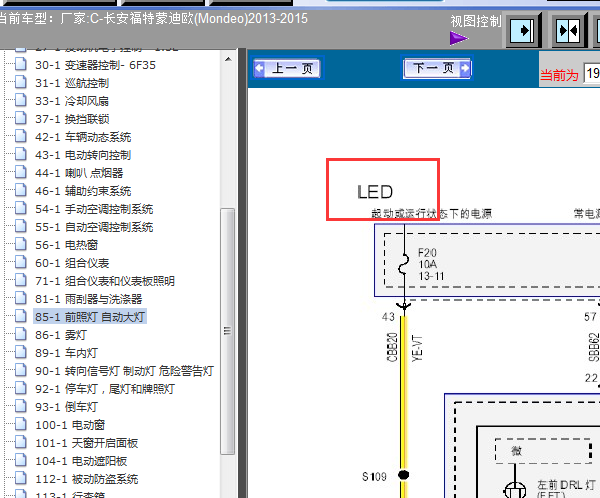Click document icon beside 33-1 冷却风扇
This screenshot has height=498, width=600.
tap(21, 100)
